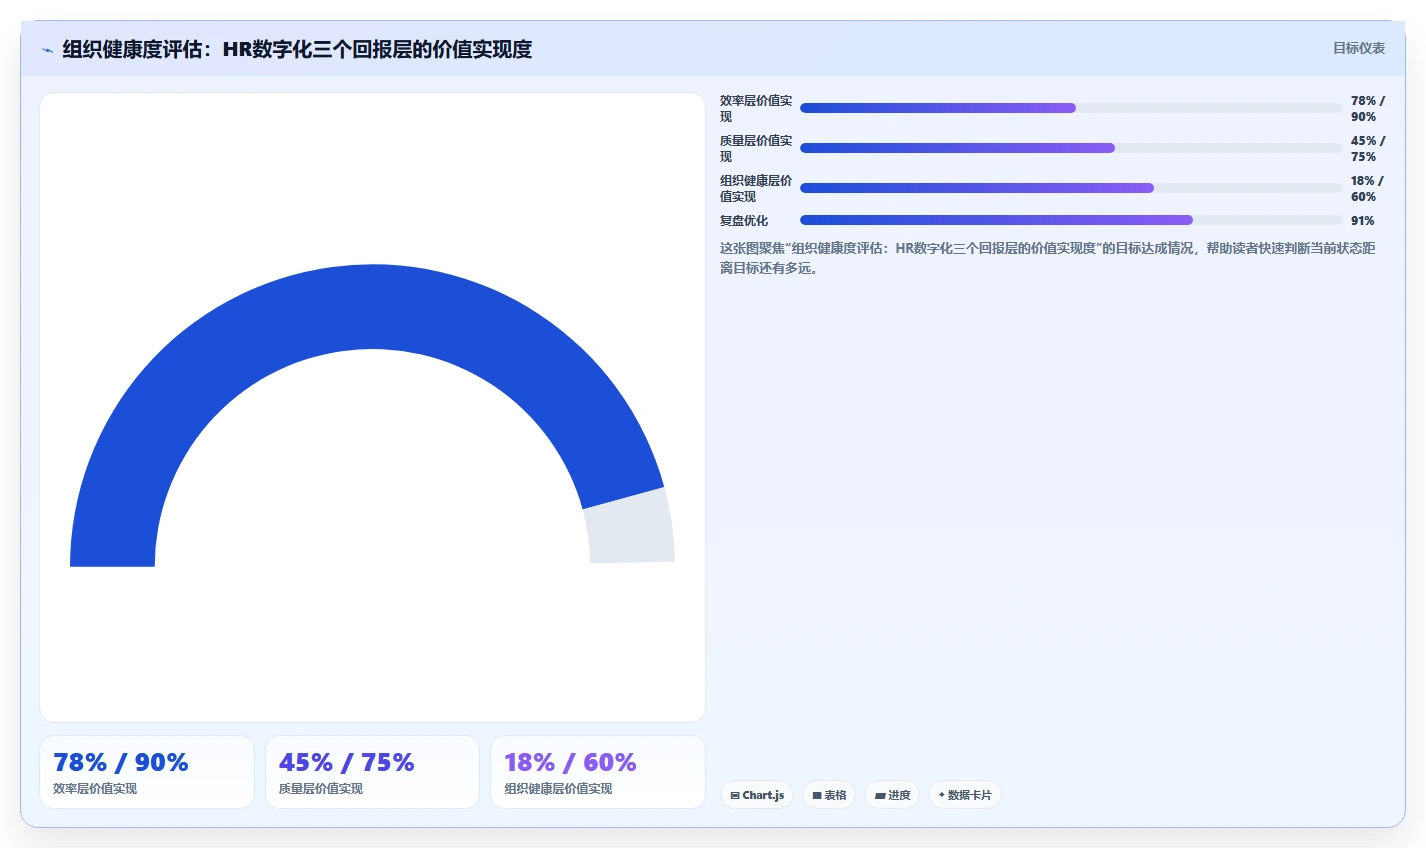The image size is (1426, 848).
Task: Click the 45% / 75% value beside progress bar
Action: [1367, 148]
